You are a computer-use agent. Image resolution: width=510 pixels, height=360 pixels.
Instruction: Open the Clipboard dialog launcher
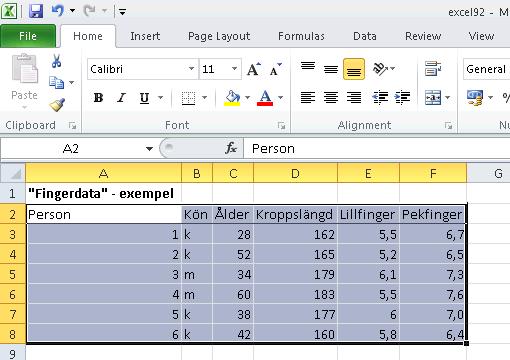click(x=72, y=126)
